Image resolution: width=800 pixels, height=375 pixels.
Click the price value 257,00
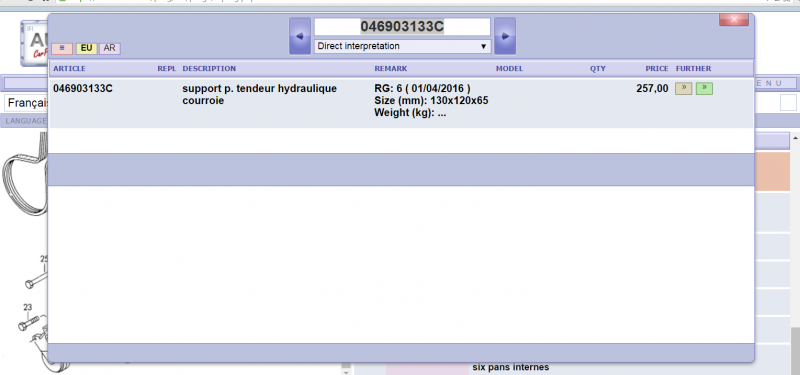[652, 89]
